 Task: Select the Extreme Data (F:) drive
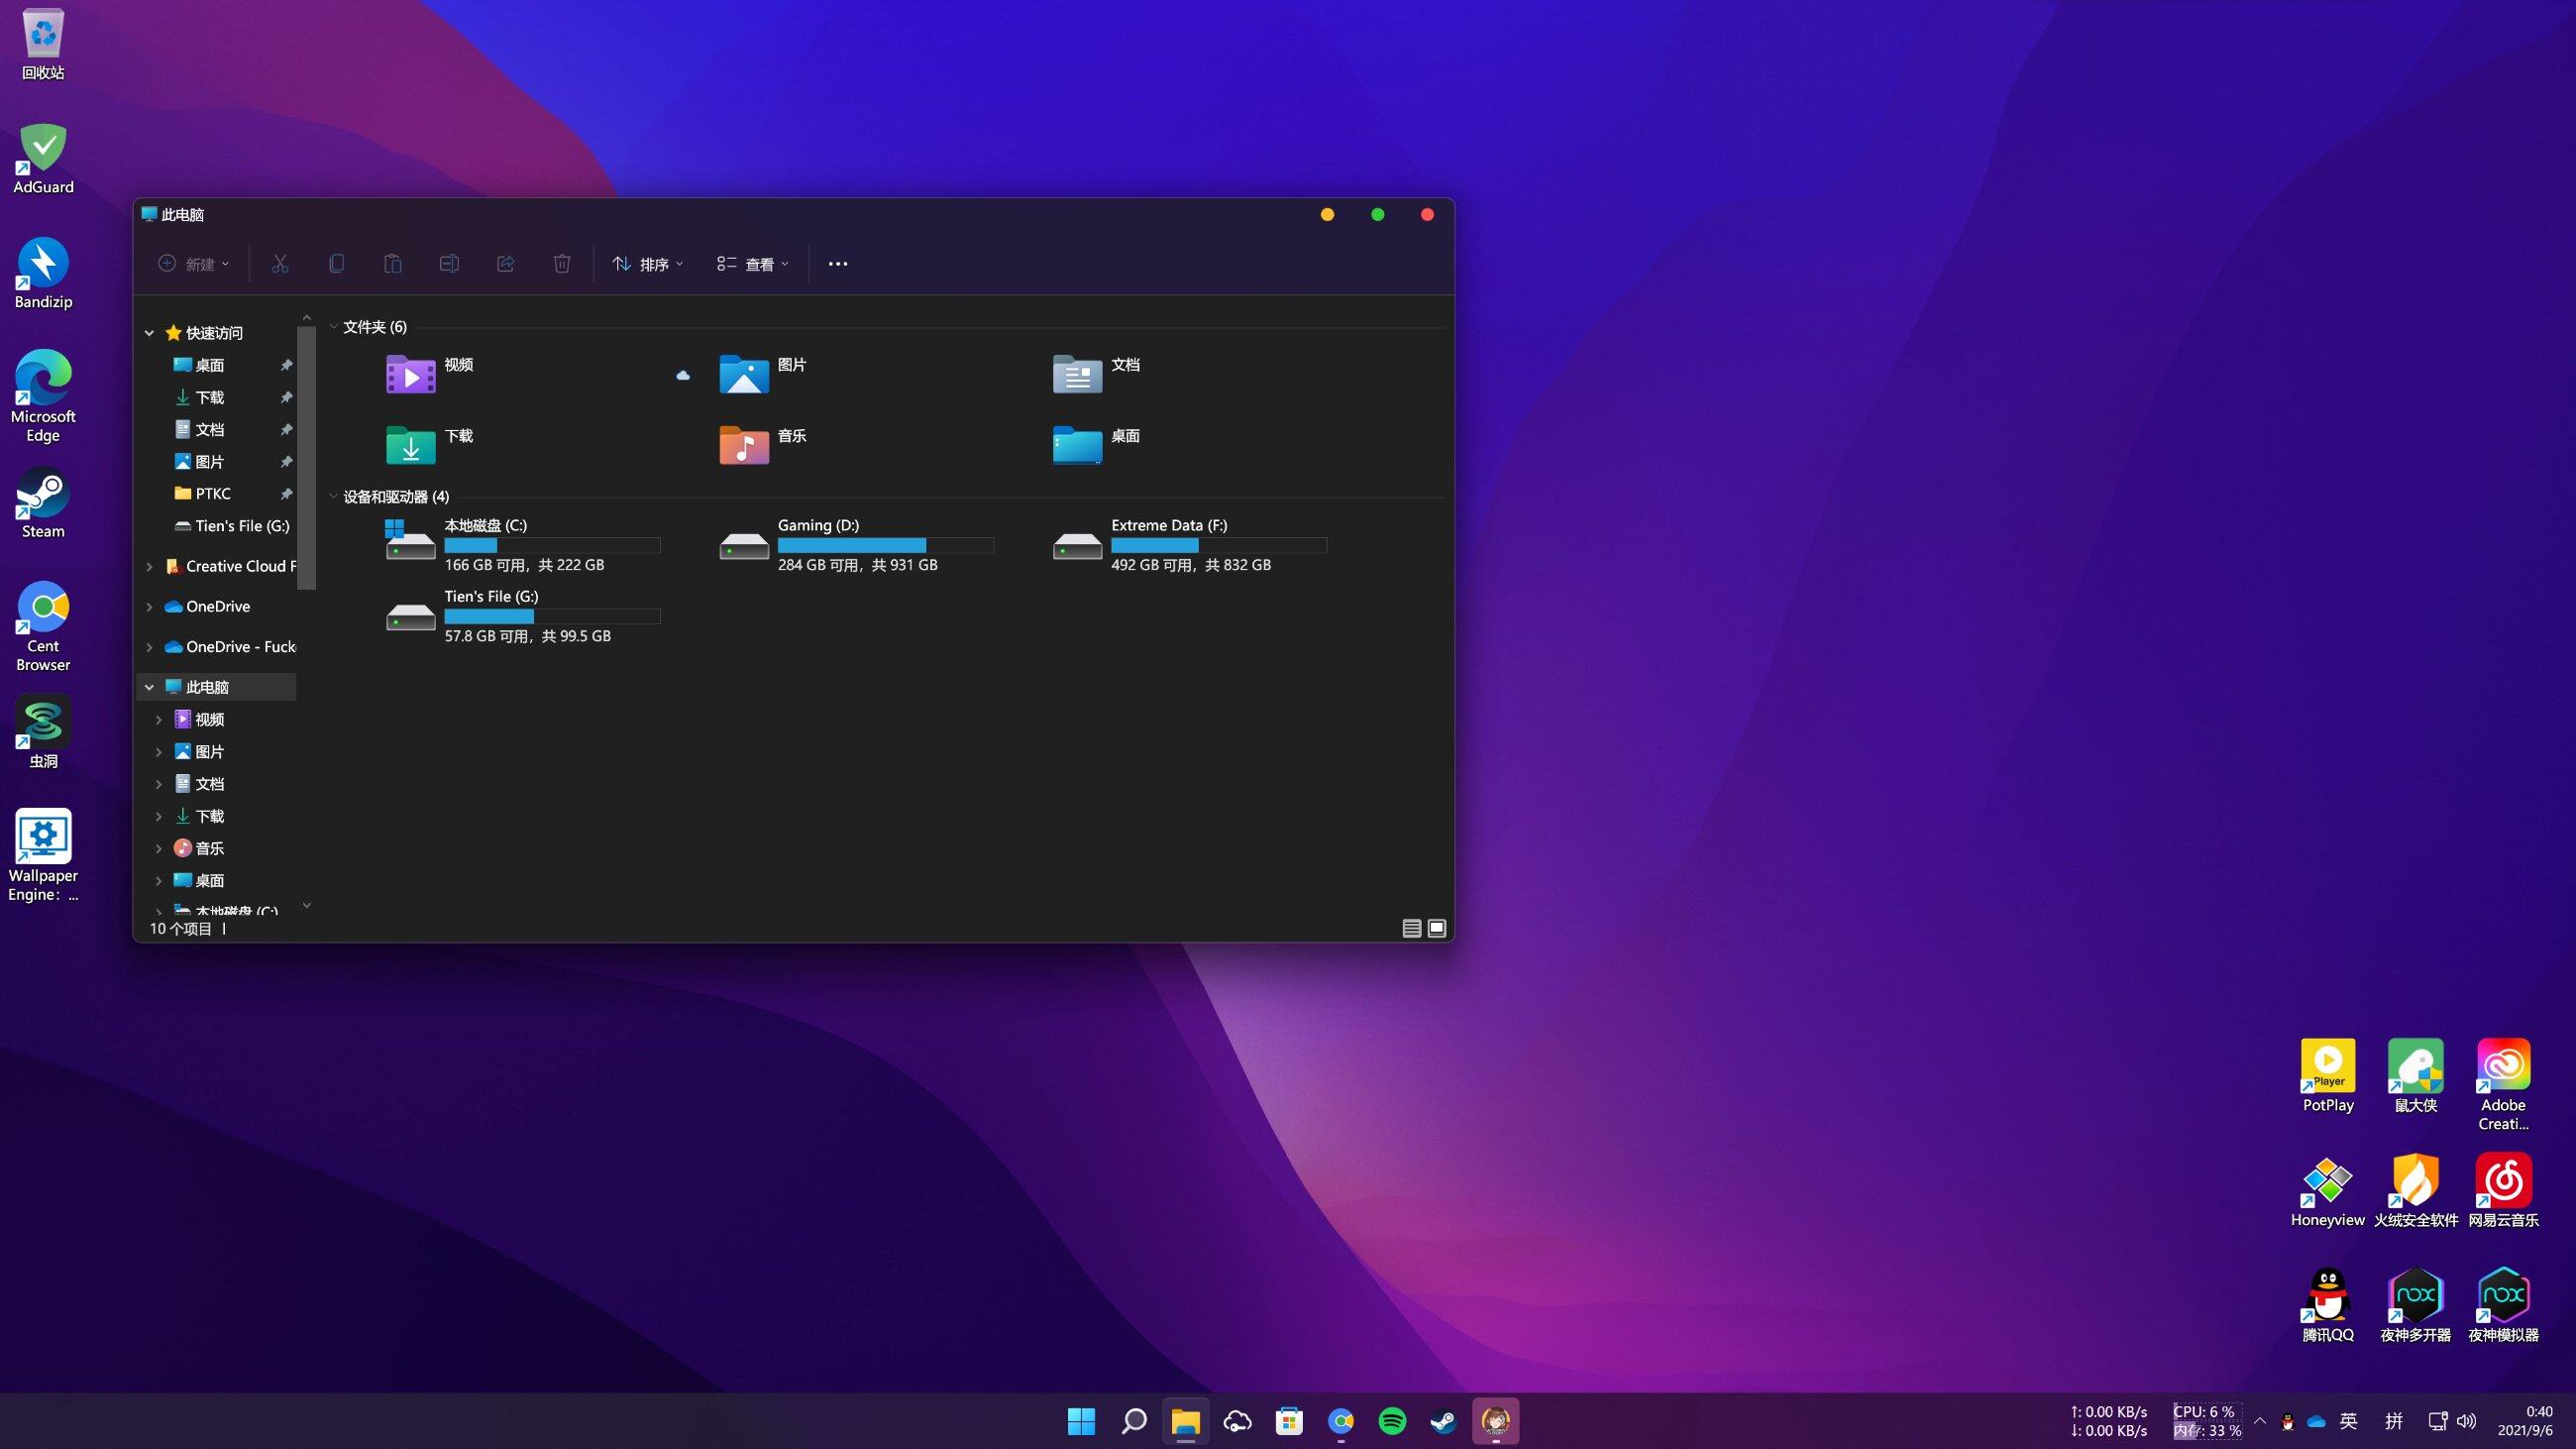[1190, 544]
